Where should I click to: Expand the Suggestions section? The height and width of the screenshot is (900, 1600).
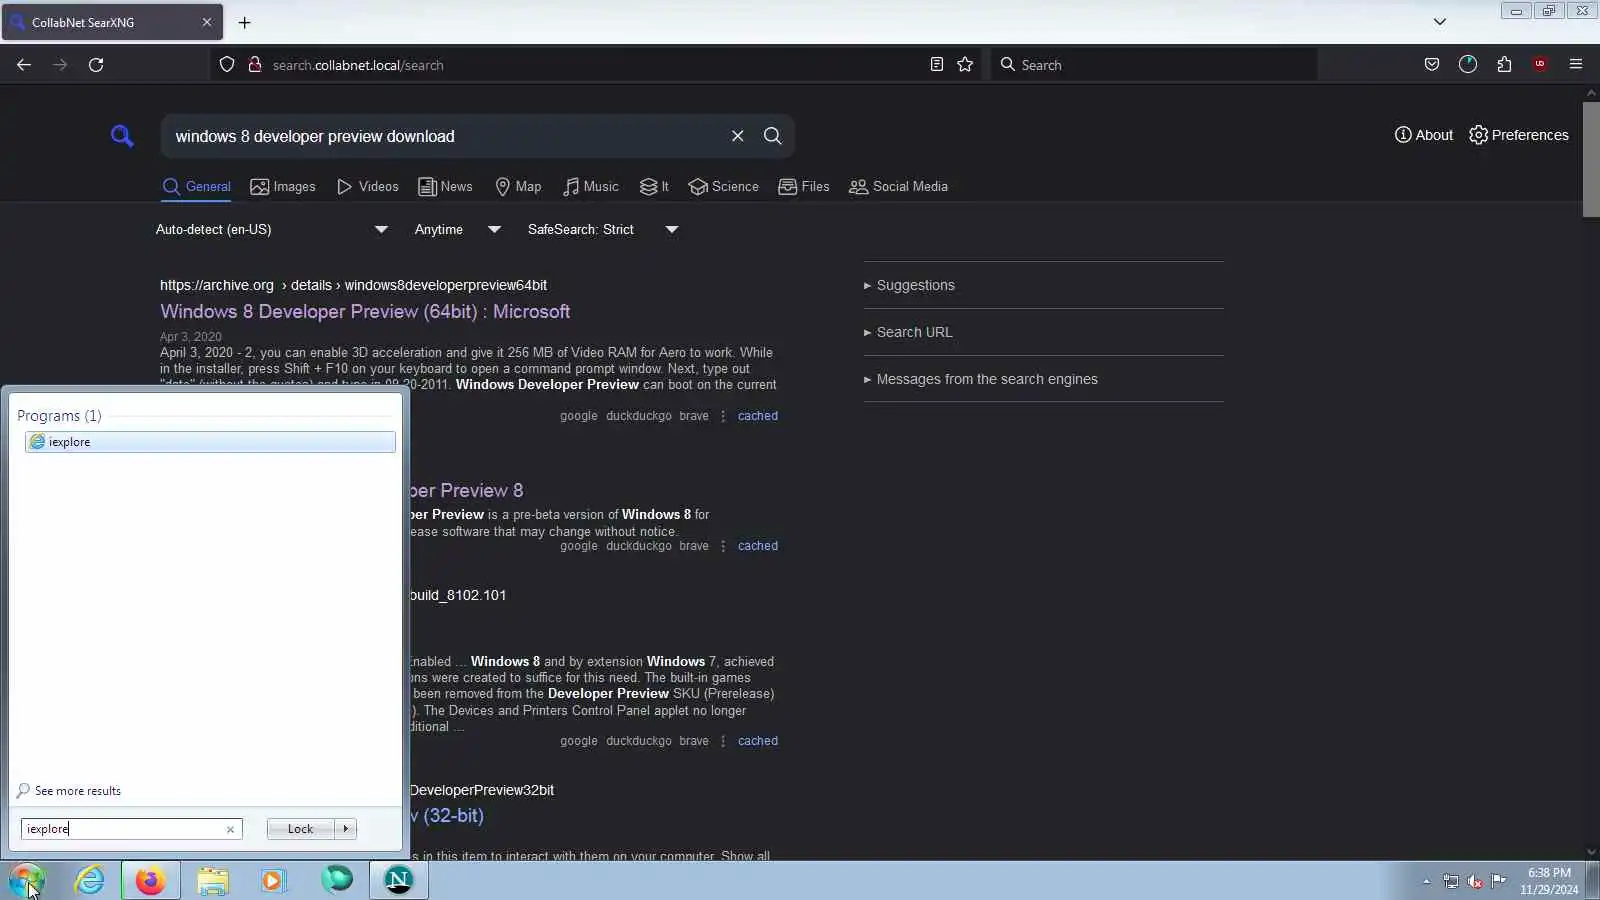915,285
